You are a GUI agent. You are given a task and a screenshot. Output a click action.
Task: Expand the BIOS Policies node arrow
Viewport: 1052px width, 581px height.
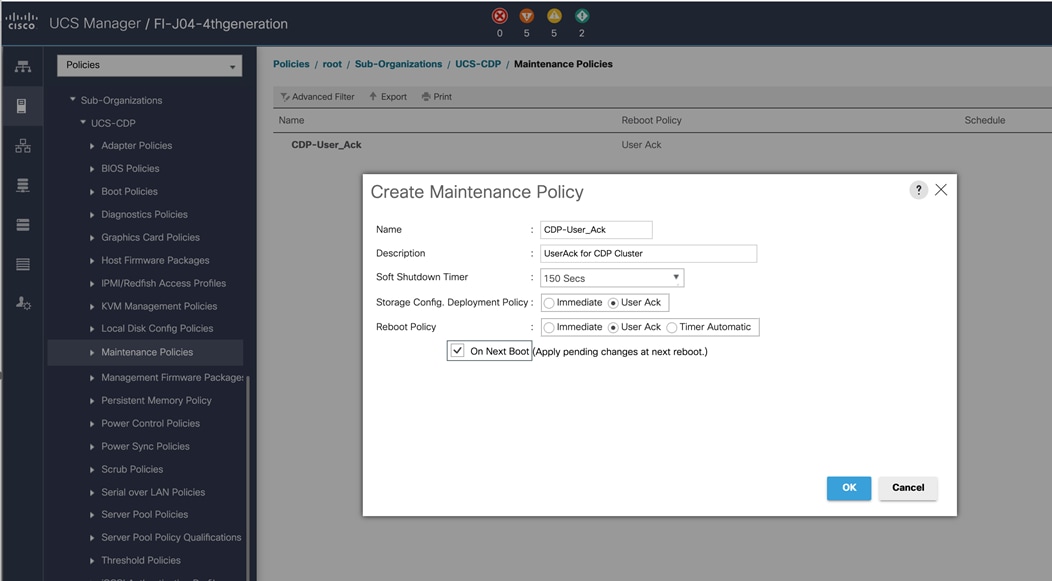pos(92,168)
